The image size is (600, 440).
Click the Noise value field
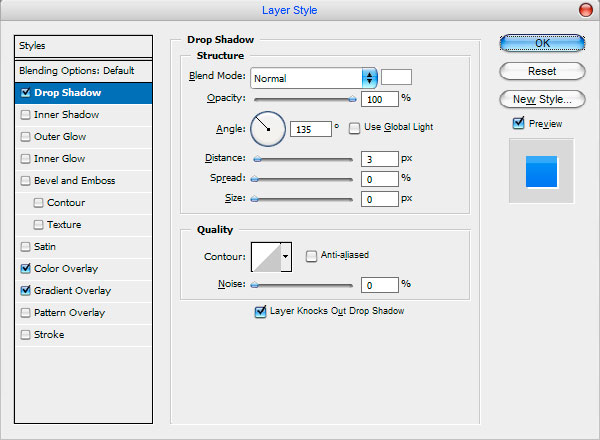point(380,285)
